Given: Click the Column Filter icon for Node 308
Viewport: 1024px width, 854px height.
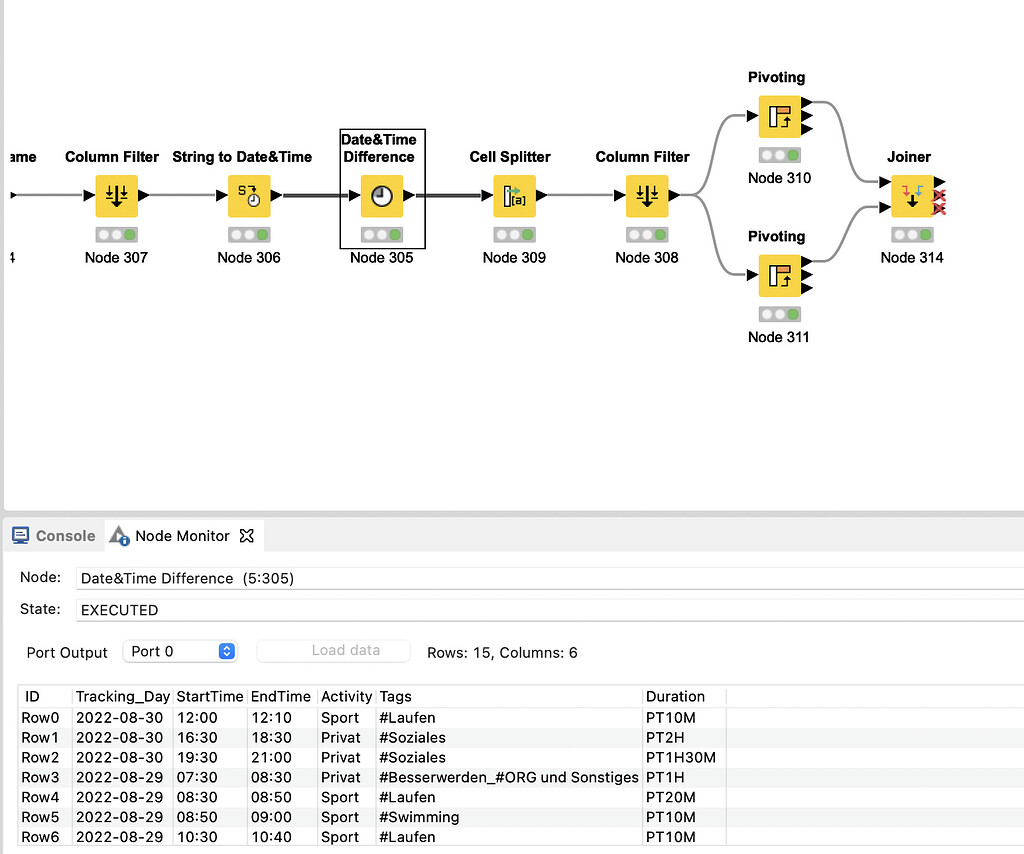Looking at the screenshot, I should pos(647,196).
